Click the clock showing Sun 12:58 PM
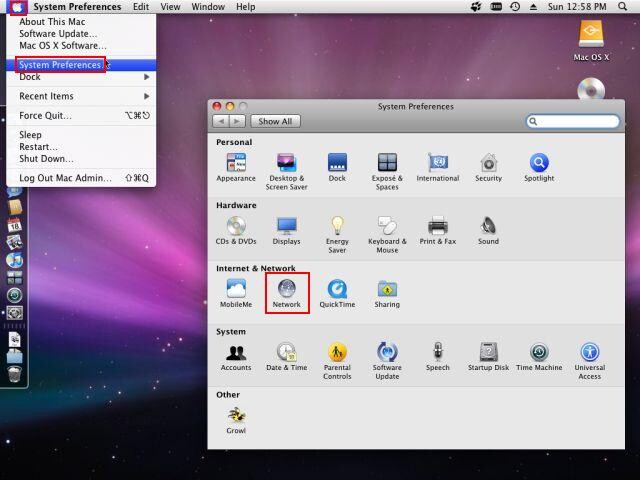This screenshot has width=640, height=480. [577, 7]
